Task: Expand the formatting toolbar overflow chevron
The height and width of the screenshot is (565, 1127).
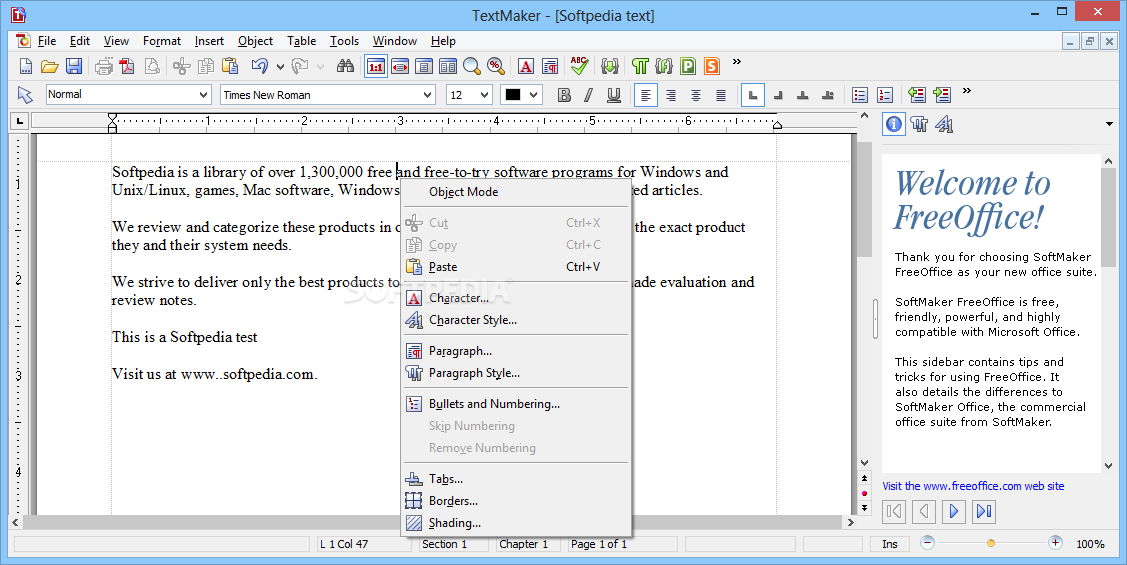Action: [967, 91]
